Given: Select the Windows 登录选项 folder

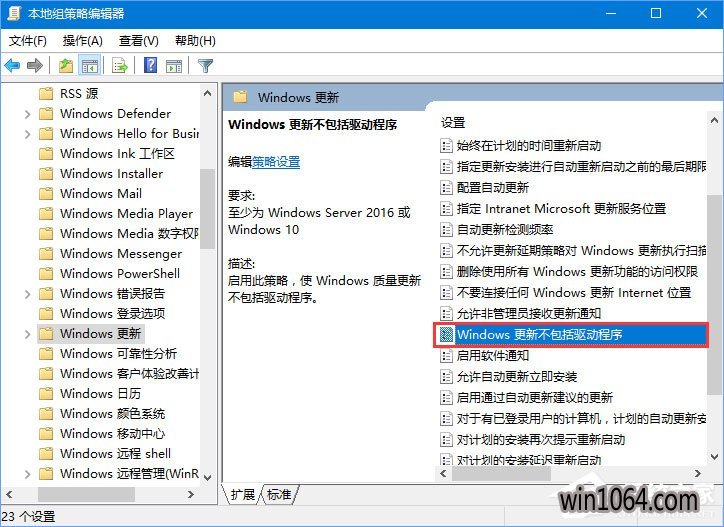Looking at the screenshot, I should 112,314.
